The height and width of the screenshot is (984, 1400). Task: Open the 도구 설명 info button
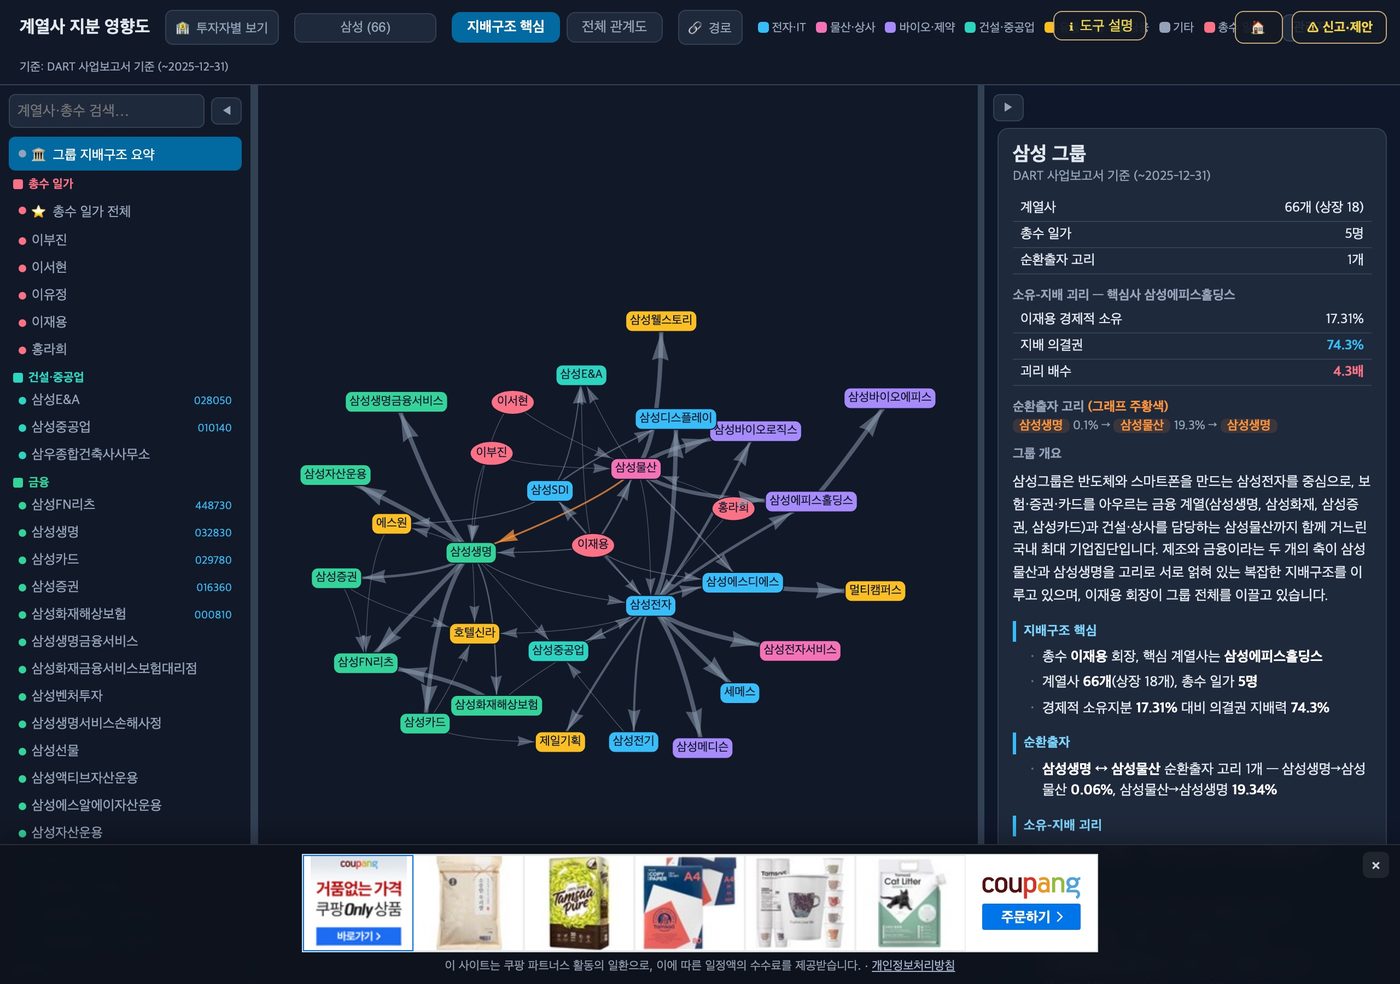(x=1099, y=26)
